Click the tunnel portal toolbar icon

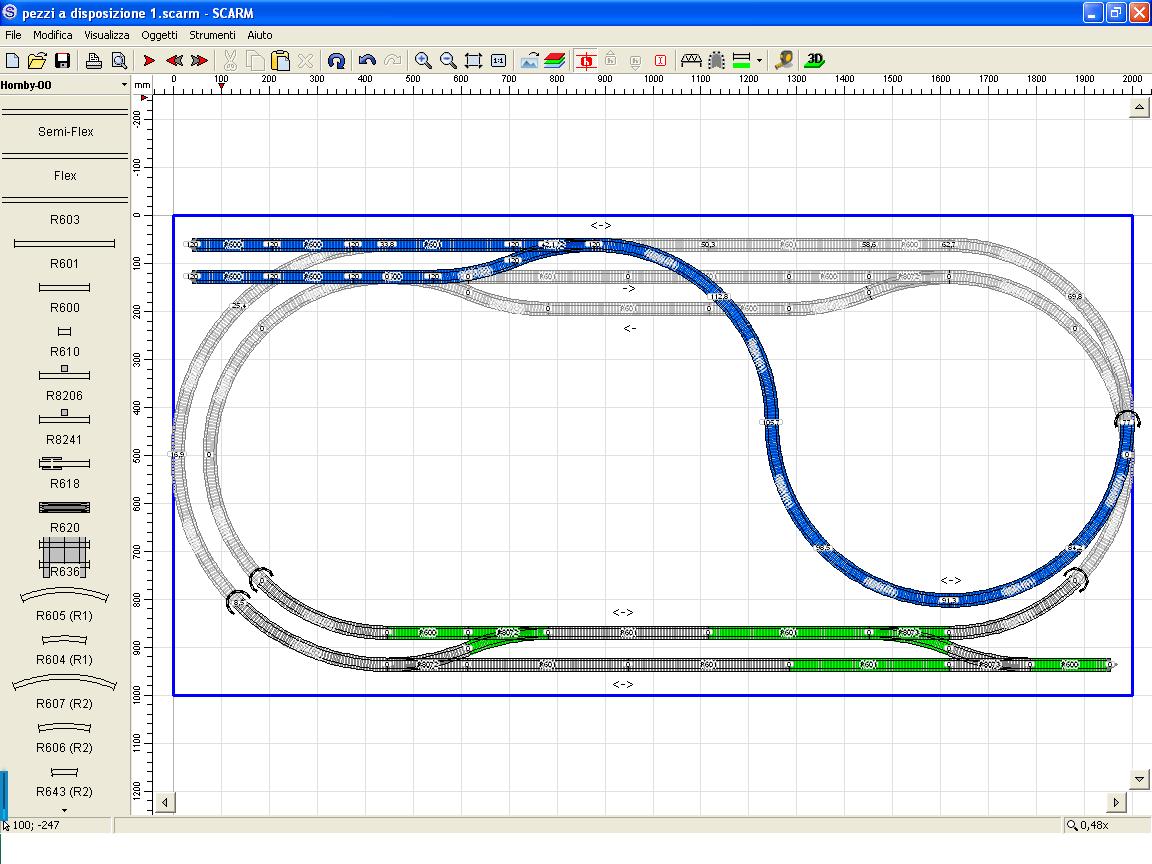coord(716,60)
